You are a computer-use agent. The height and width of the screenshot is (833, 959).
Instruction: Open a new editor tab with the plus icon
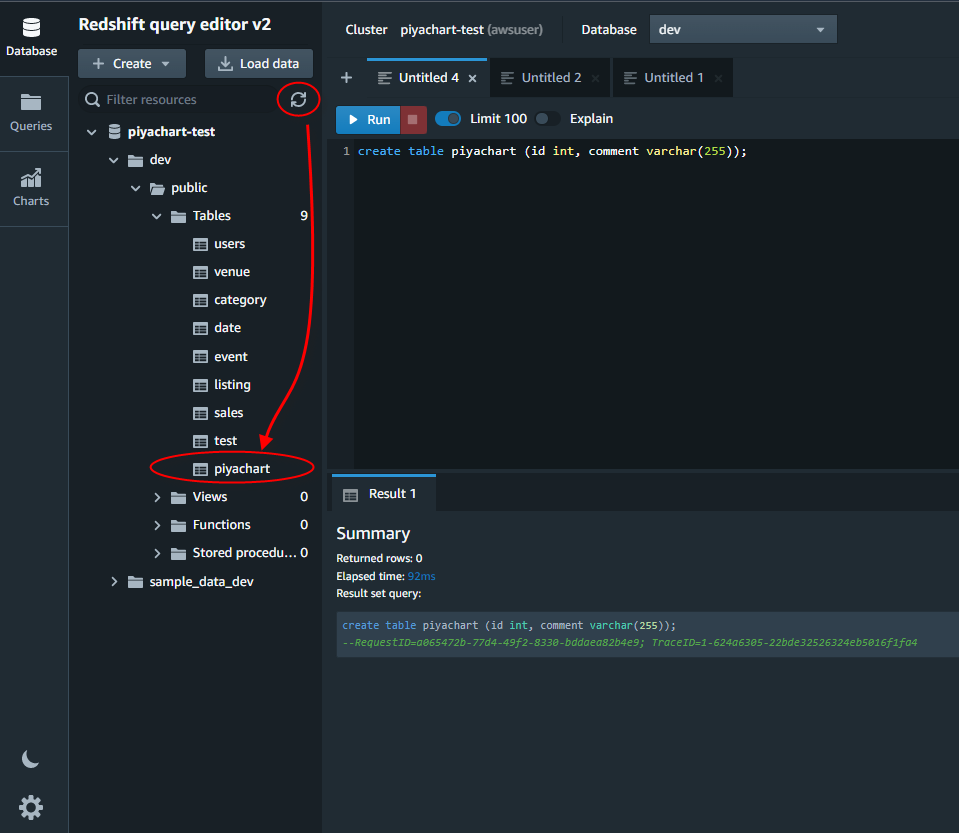[x=346, y=77]
